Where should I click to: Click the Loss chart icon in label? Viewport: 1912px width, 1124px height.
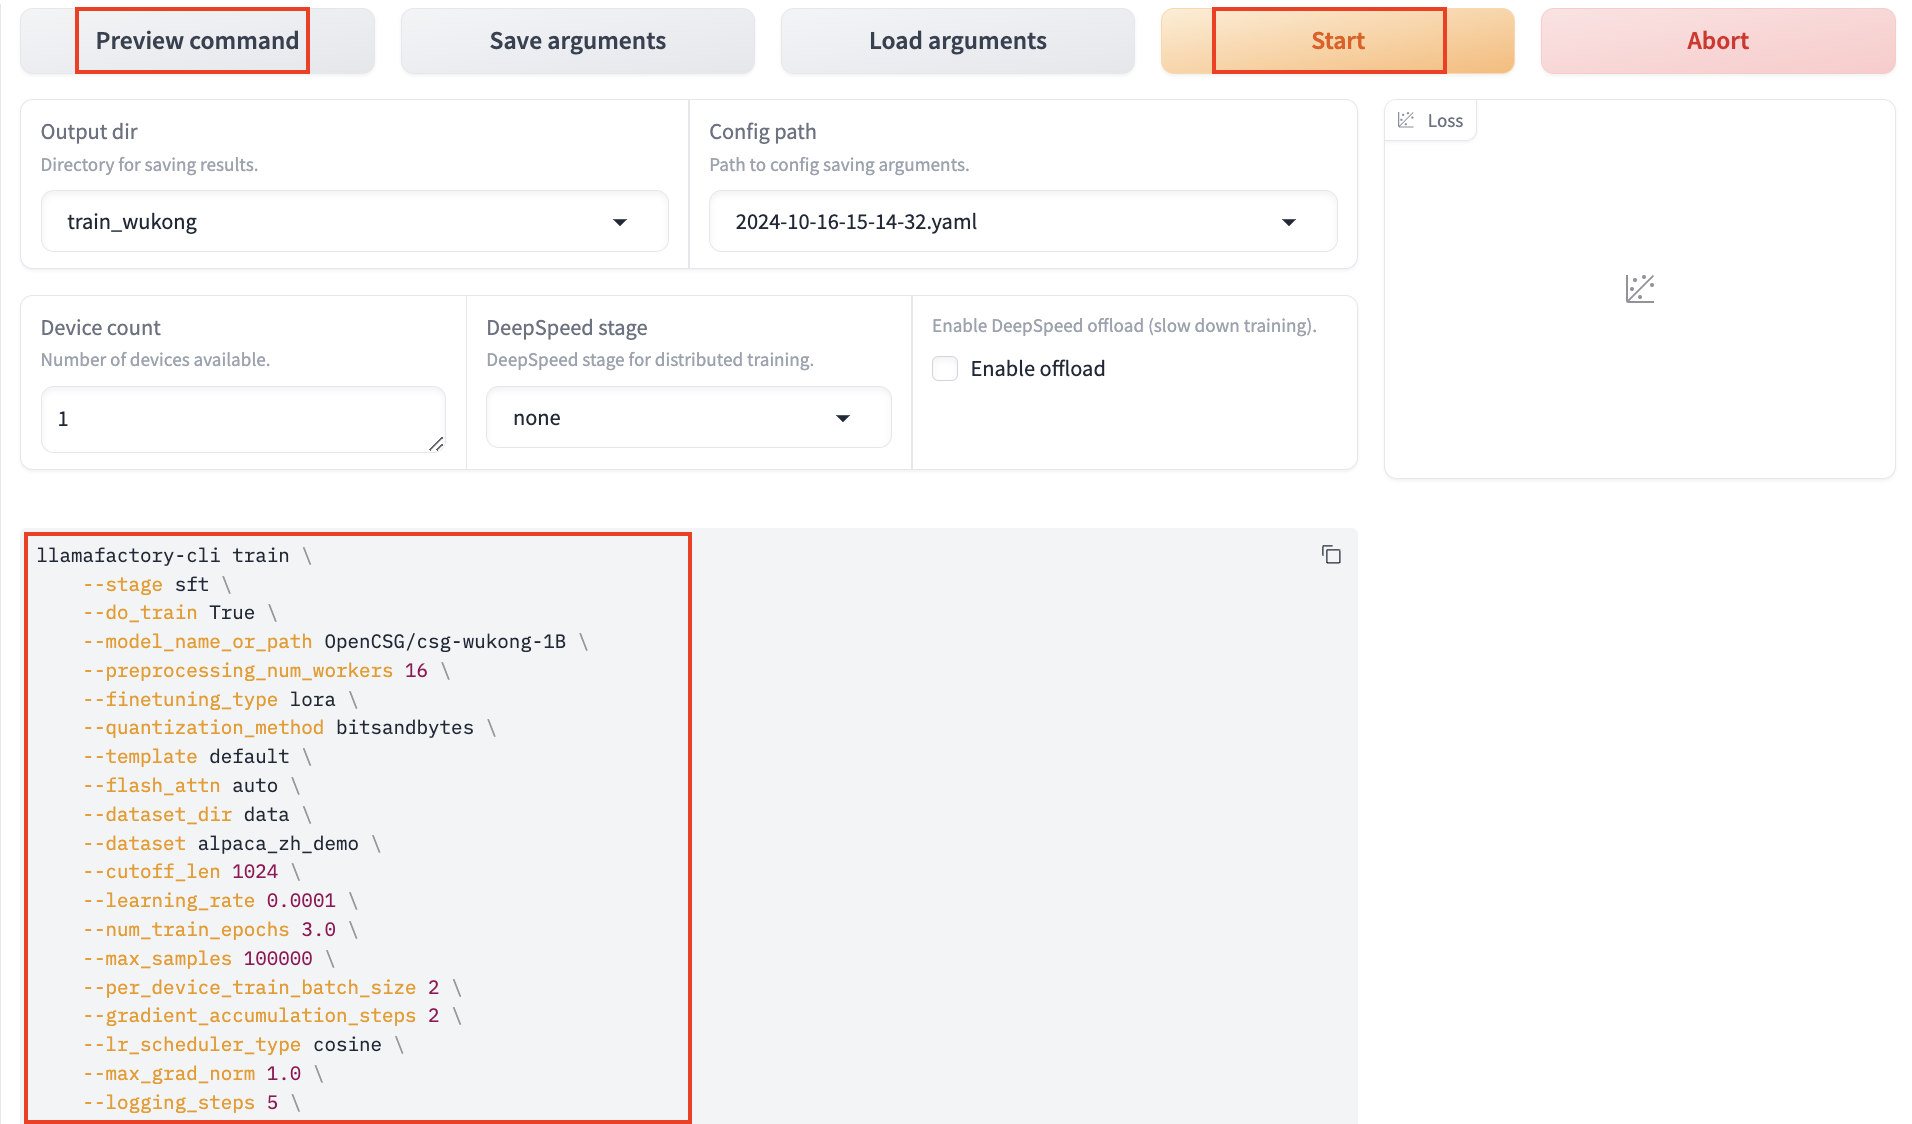coord(1406,120)
